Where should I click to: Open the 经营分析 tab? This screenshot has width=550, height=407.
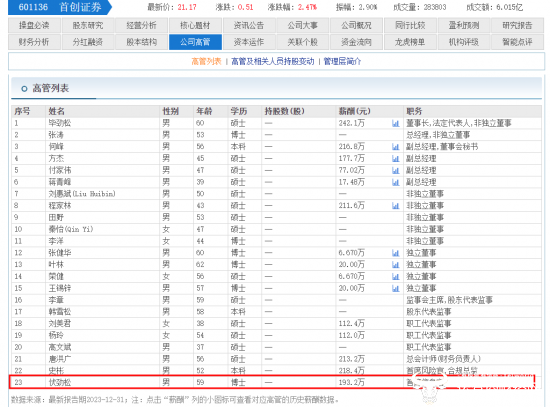click(x=141, y=25)
